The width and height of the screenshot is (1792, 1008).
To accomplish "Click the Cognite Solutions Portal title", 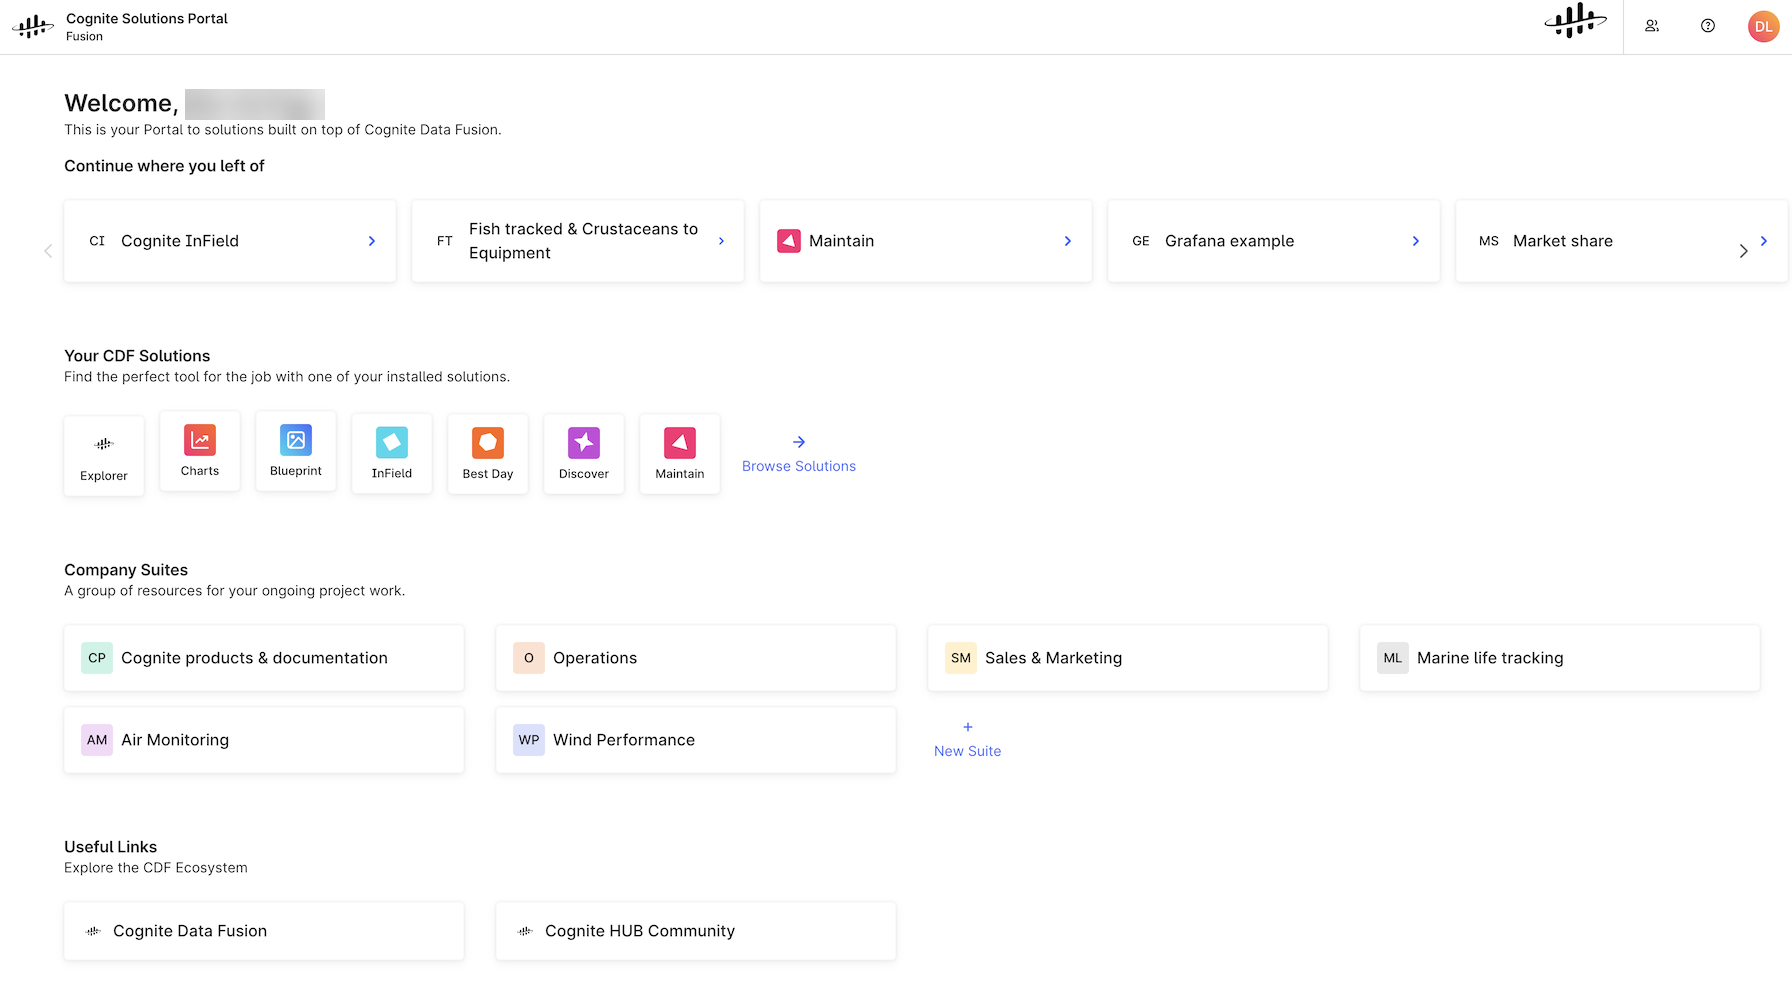I will [x=147, y=18].
